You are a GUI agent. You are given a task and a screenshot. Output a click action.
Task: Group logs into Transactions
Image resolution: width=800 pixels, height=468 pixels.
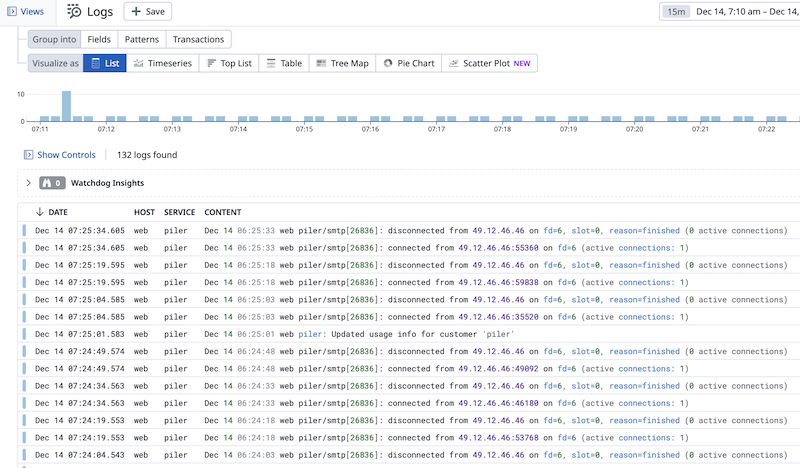(198, 39)
